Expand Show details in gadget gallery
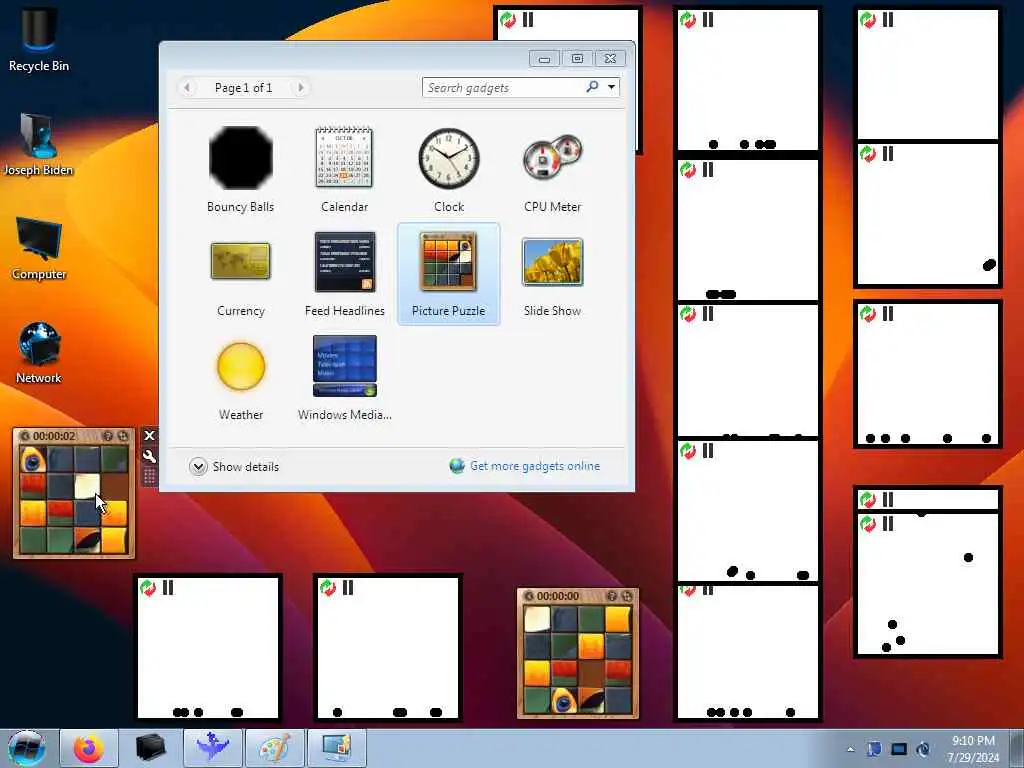1024x768 pixels. [234, 466]
